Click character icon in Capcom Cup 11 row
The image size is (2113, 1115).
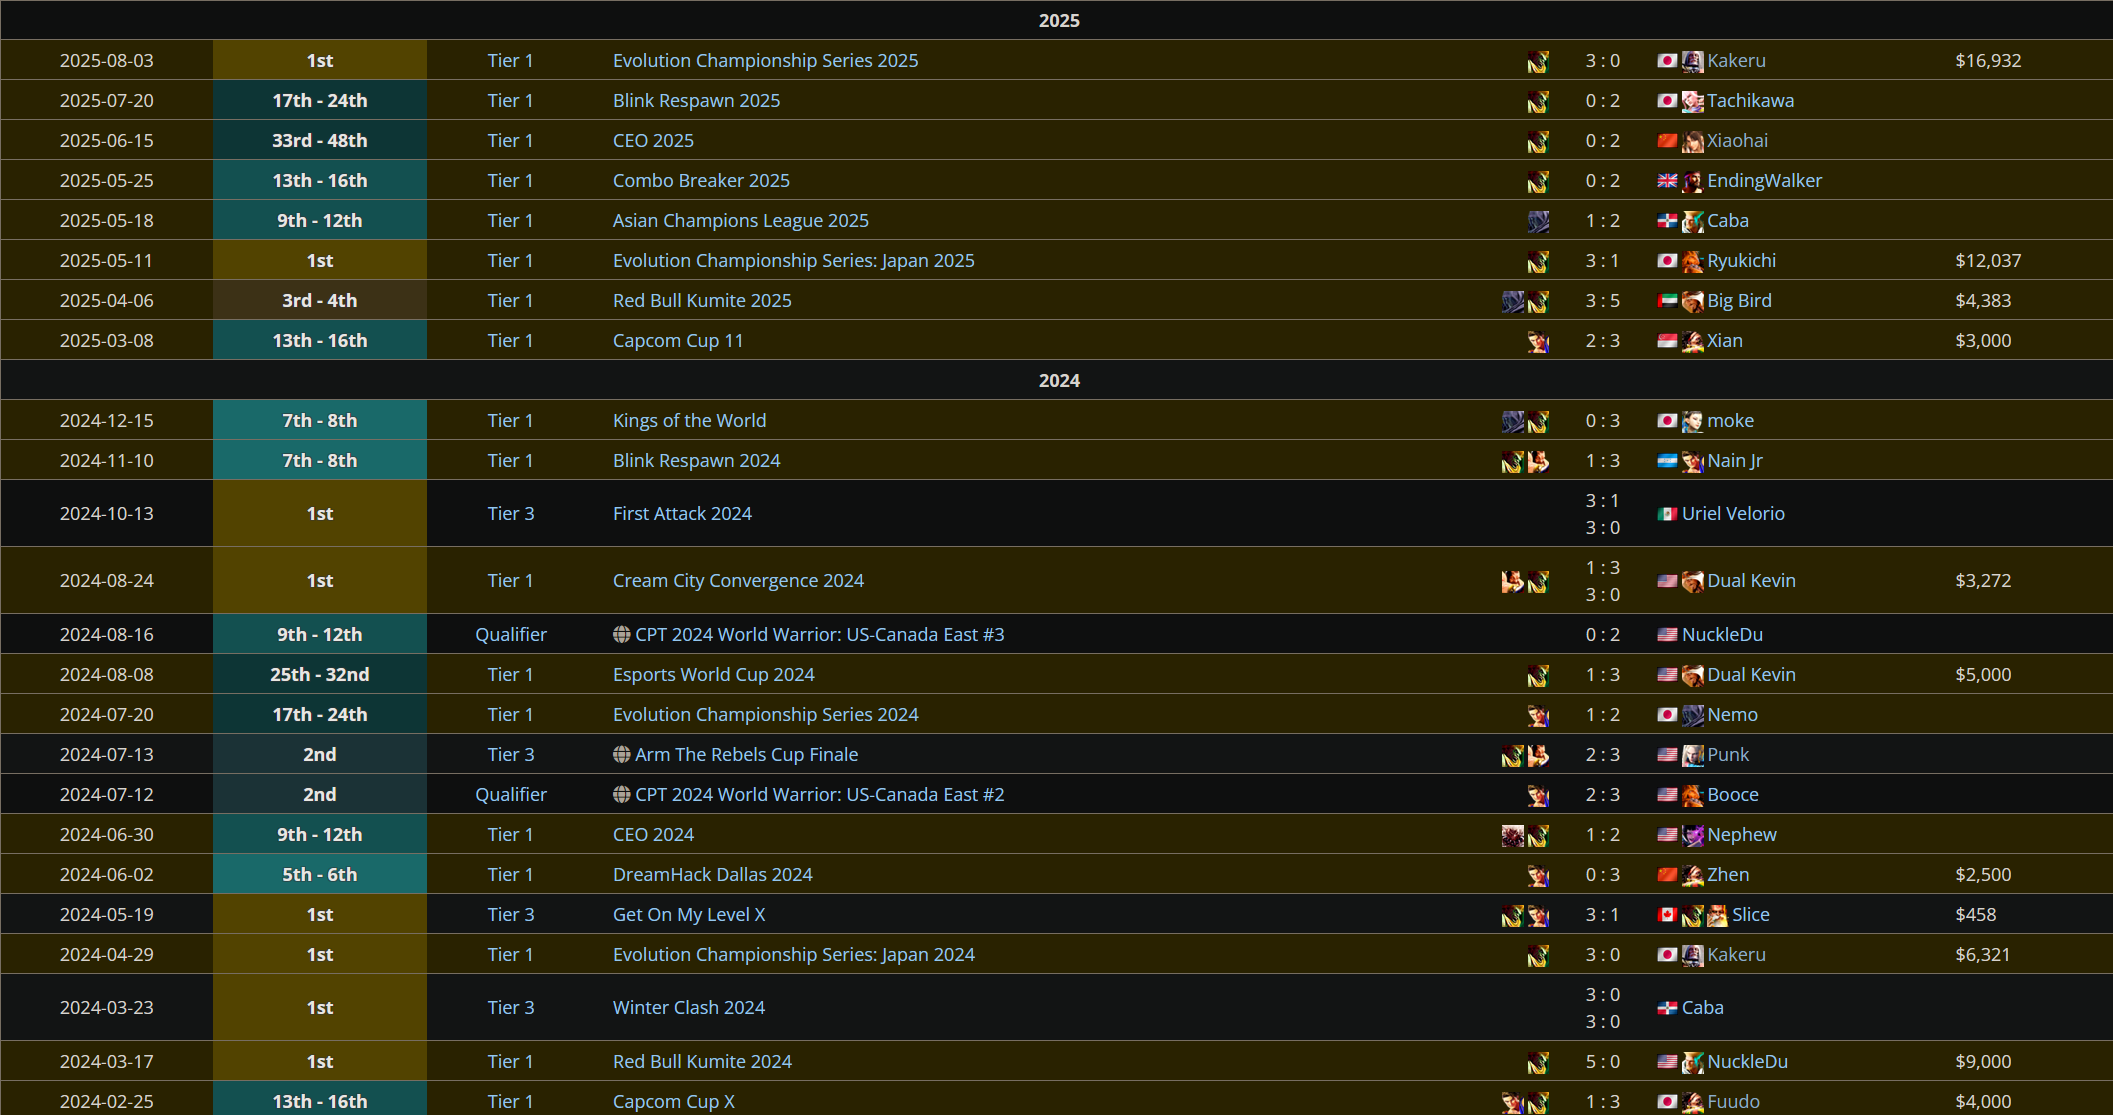click(x=1538, y=342)
